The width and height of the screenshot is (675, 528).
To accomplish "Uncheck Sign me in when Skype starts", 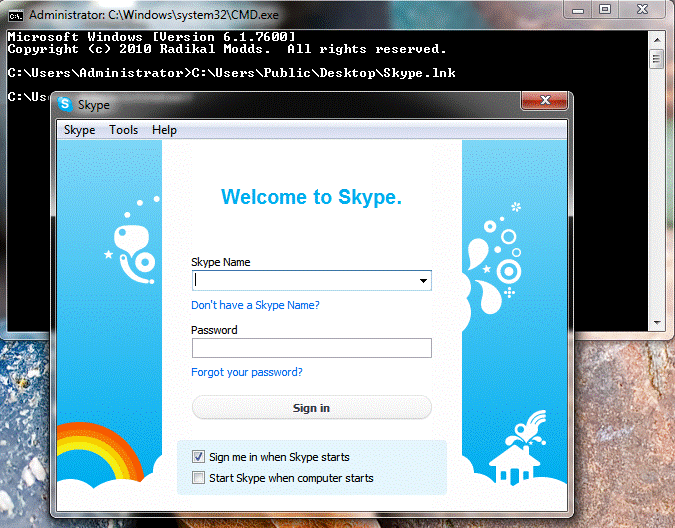I will coord(198,457).
